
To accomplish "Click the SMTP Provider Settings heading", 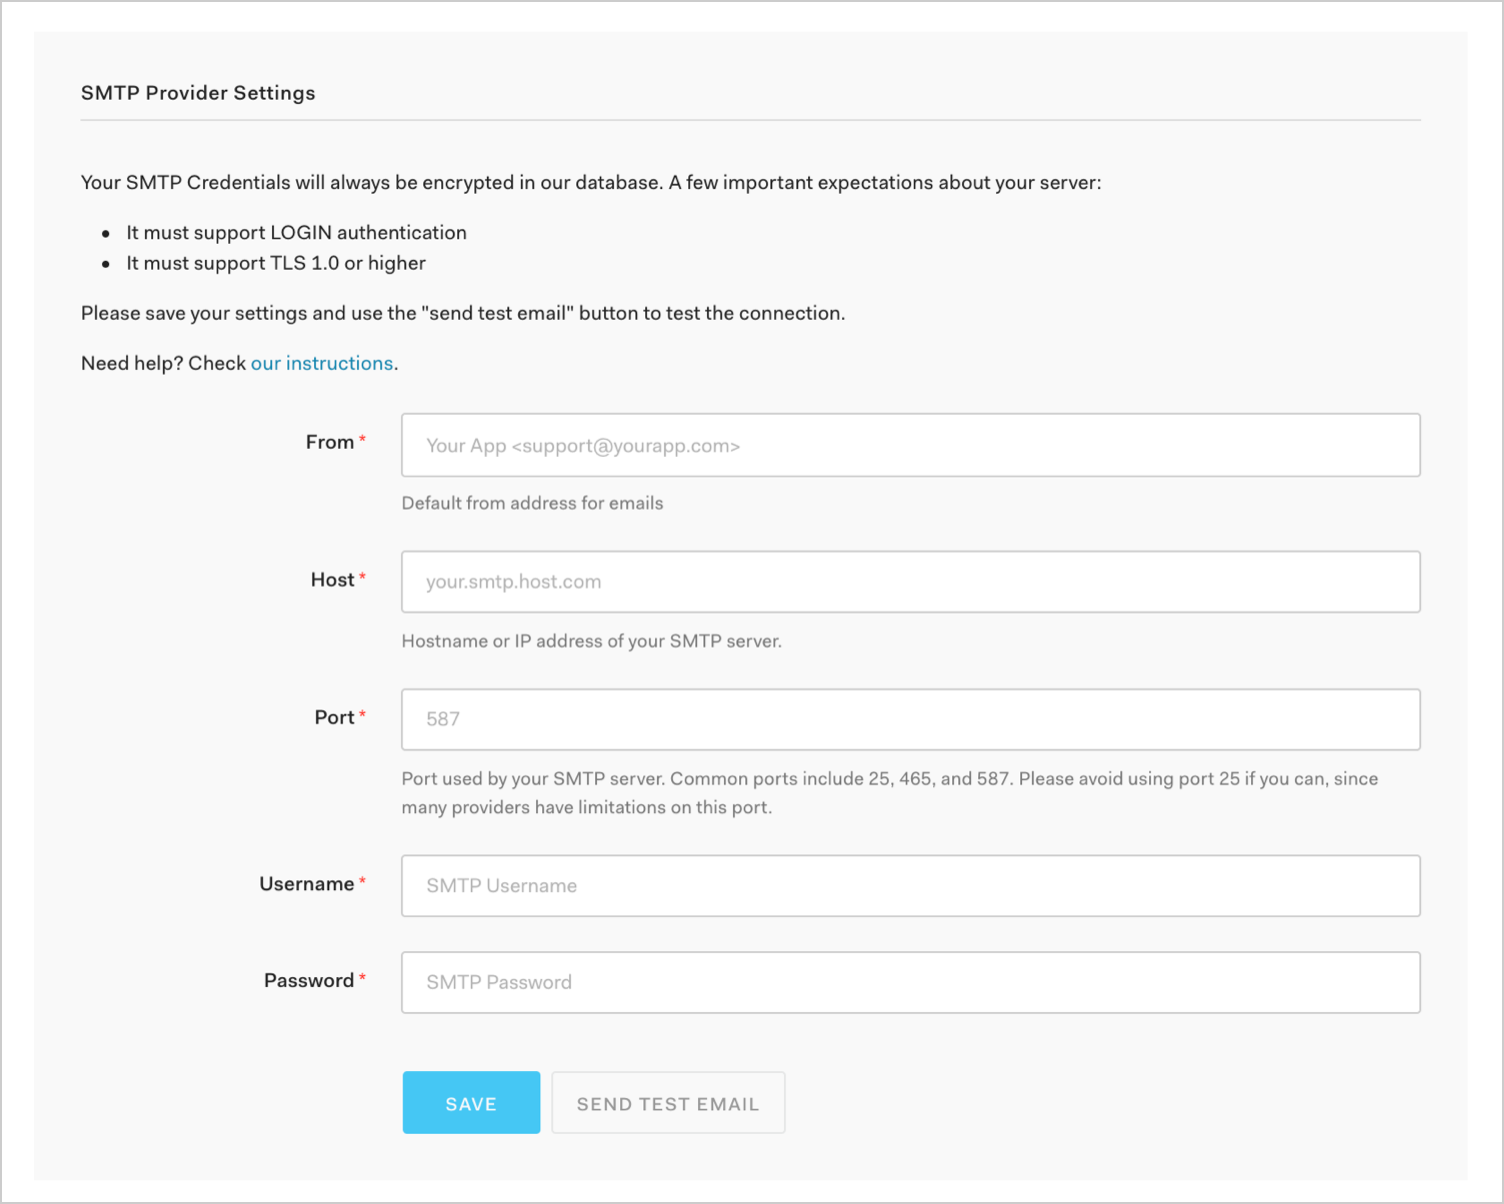I will point(198,93).
